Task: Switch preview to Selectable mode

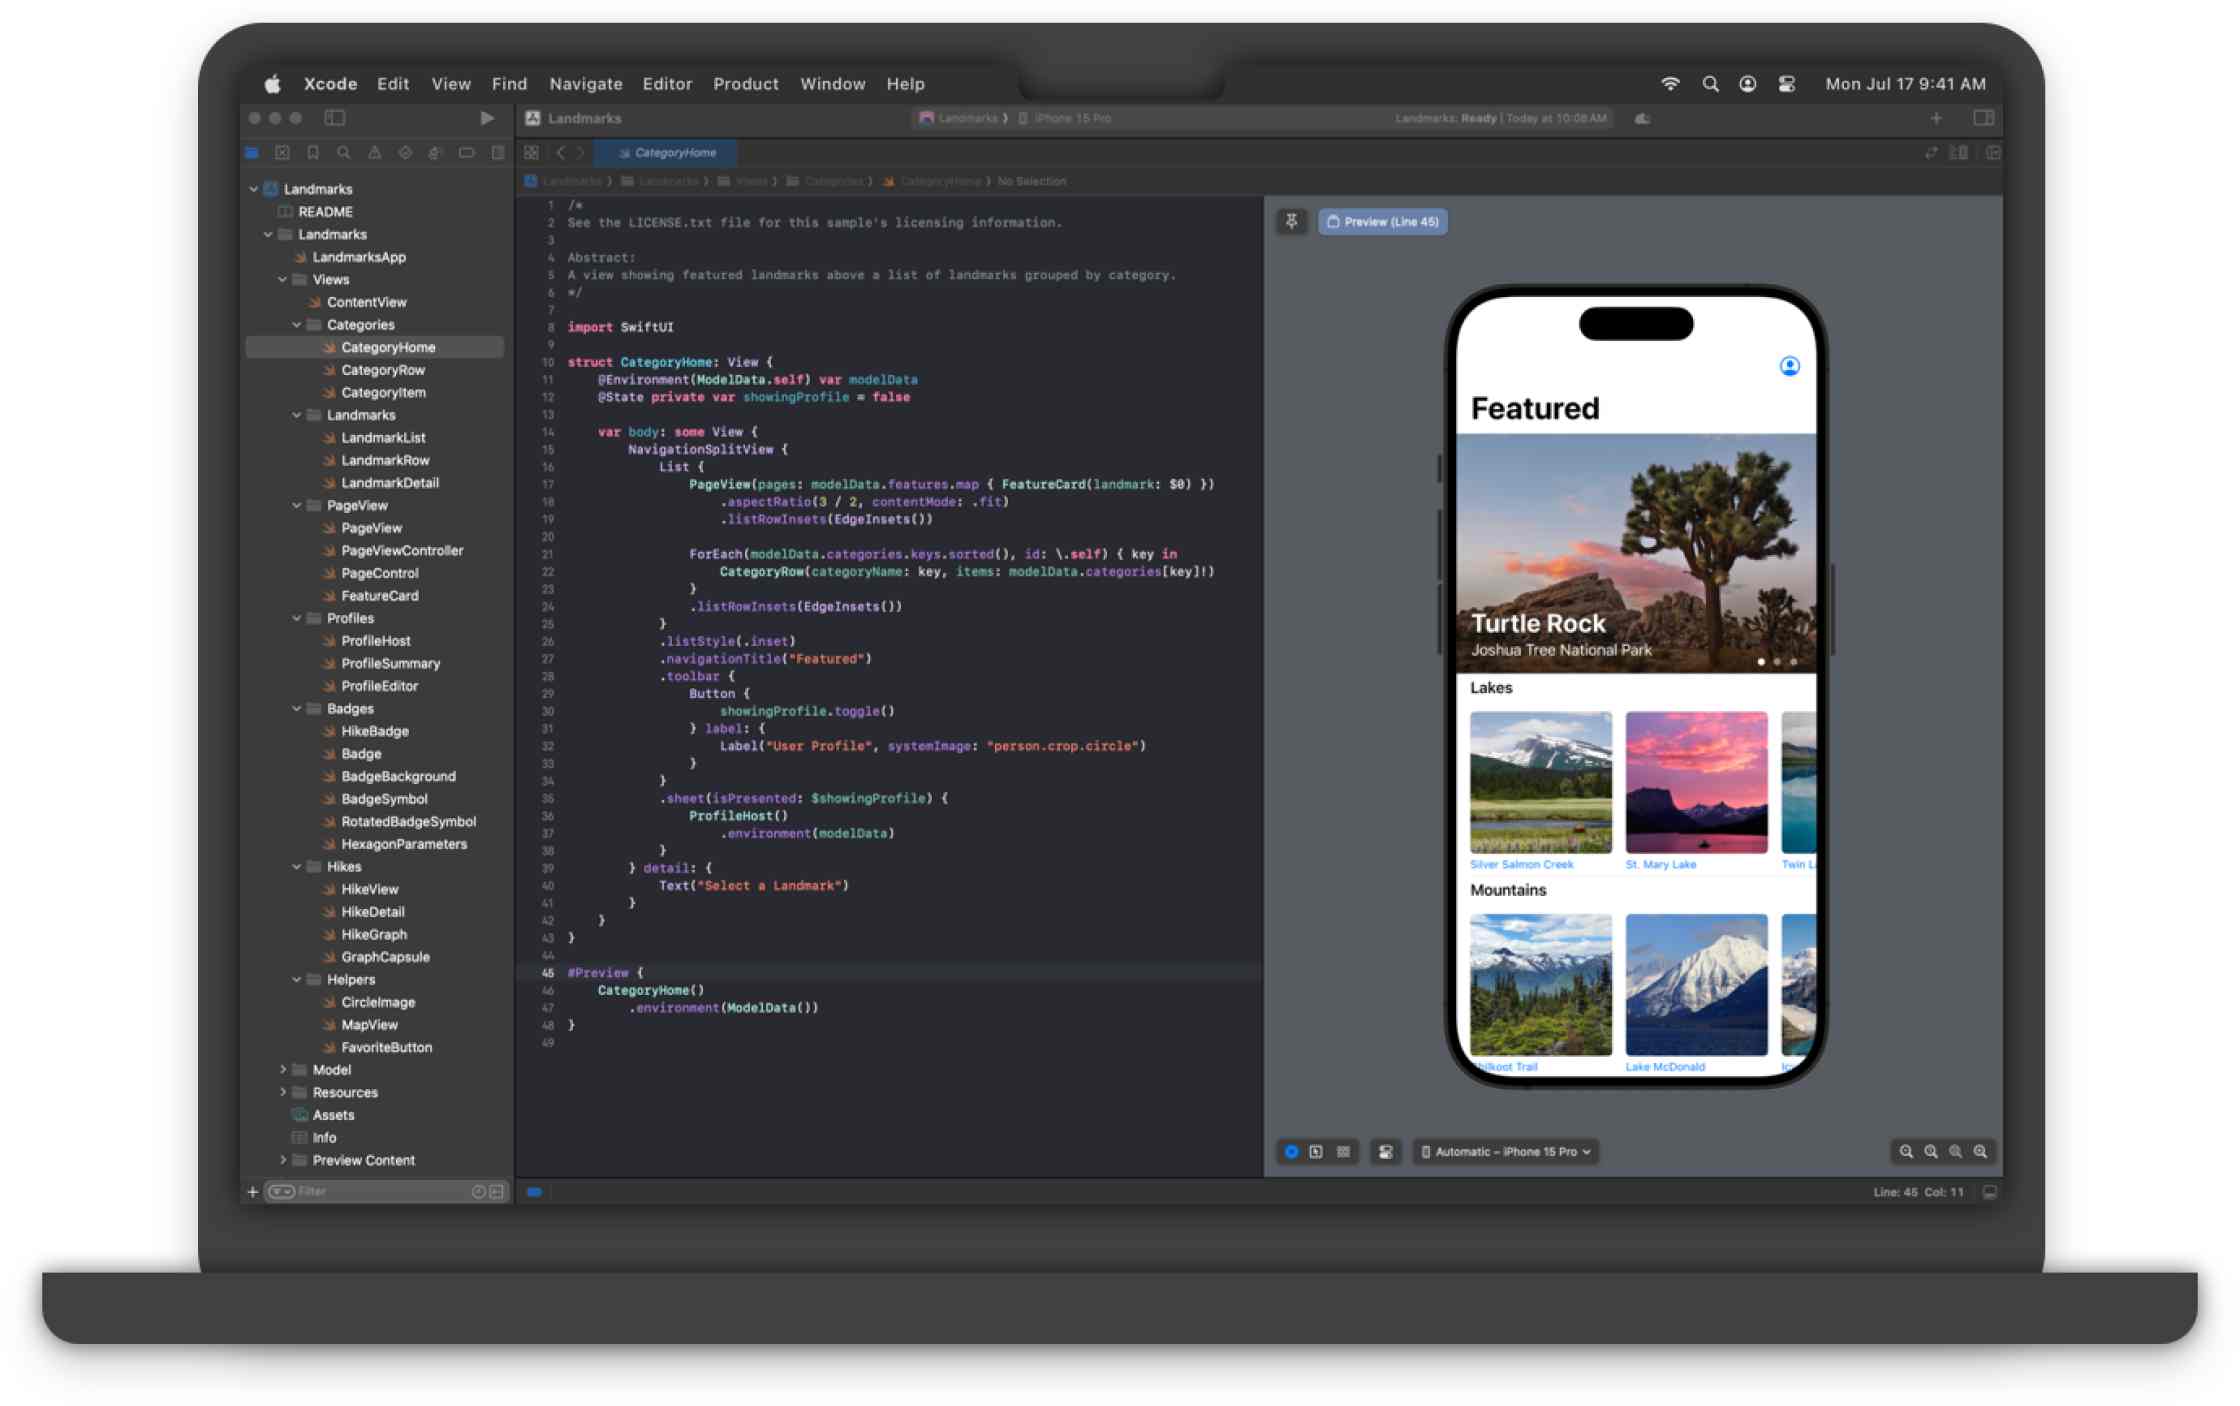Action: (x=1315, y=1152)
